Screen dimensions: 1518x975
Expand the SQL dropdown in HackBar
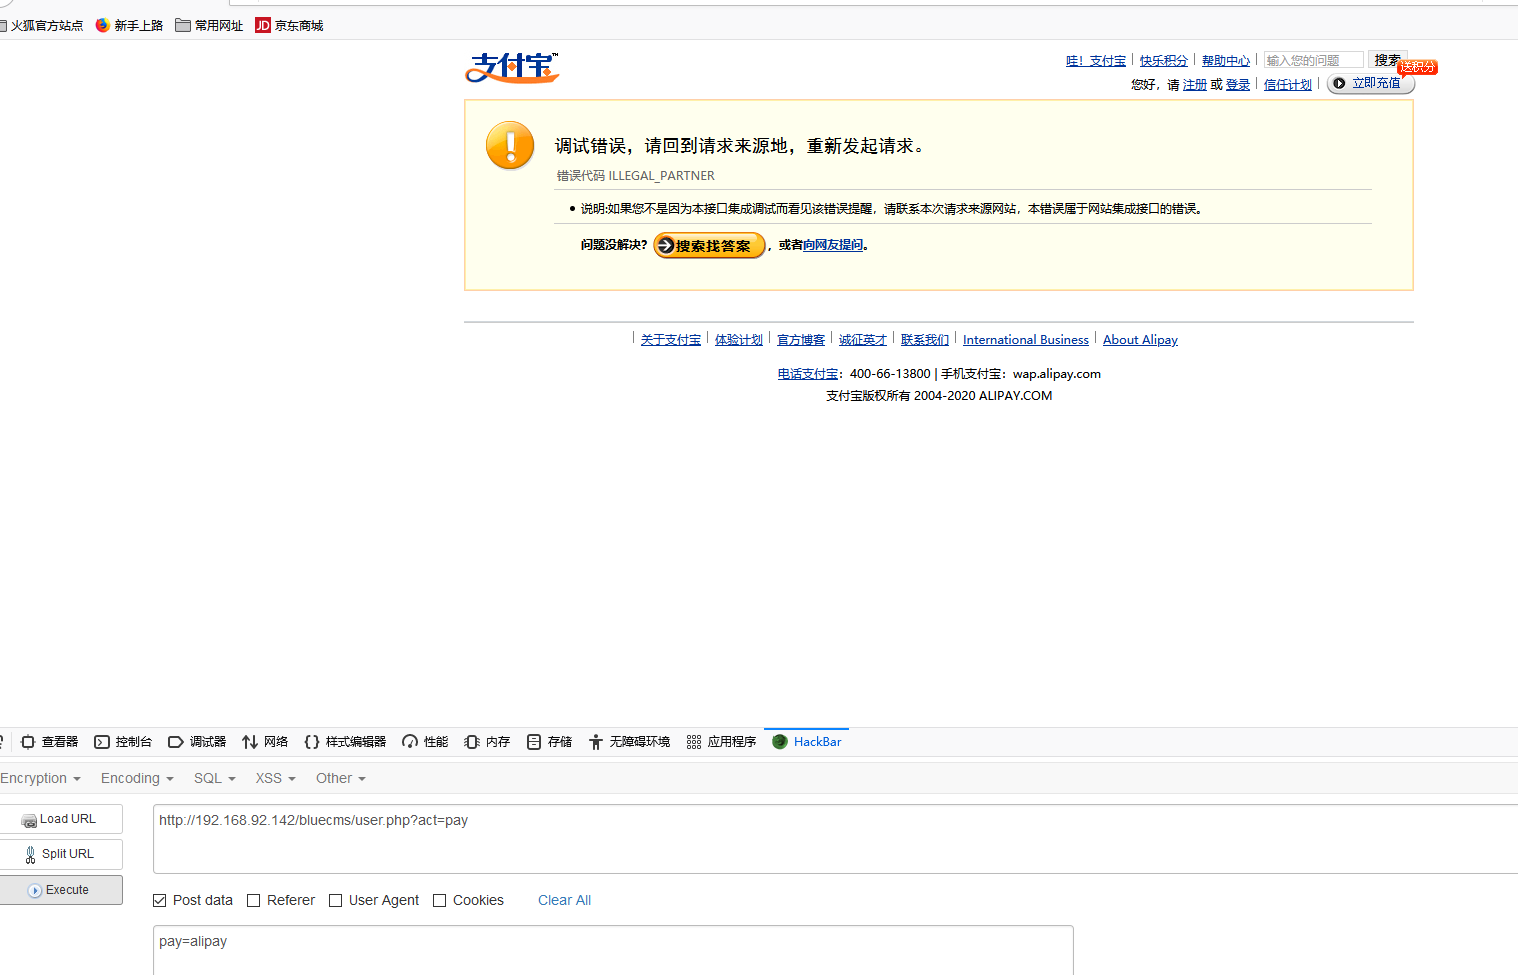click(214, 778)
